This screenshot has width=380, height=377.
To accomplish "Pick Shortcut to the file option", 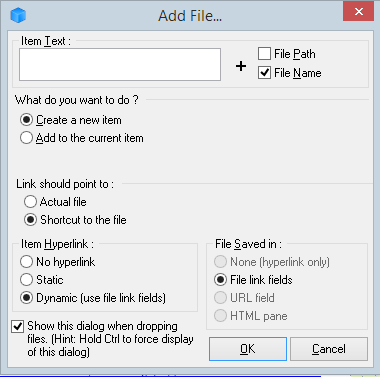I will point(30,220).
